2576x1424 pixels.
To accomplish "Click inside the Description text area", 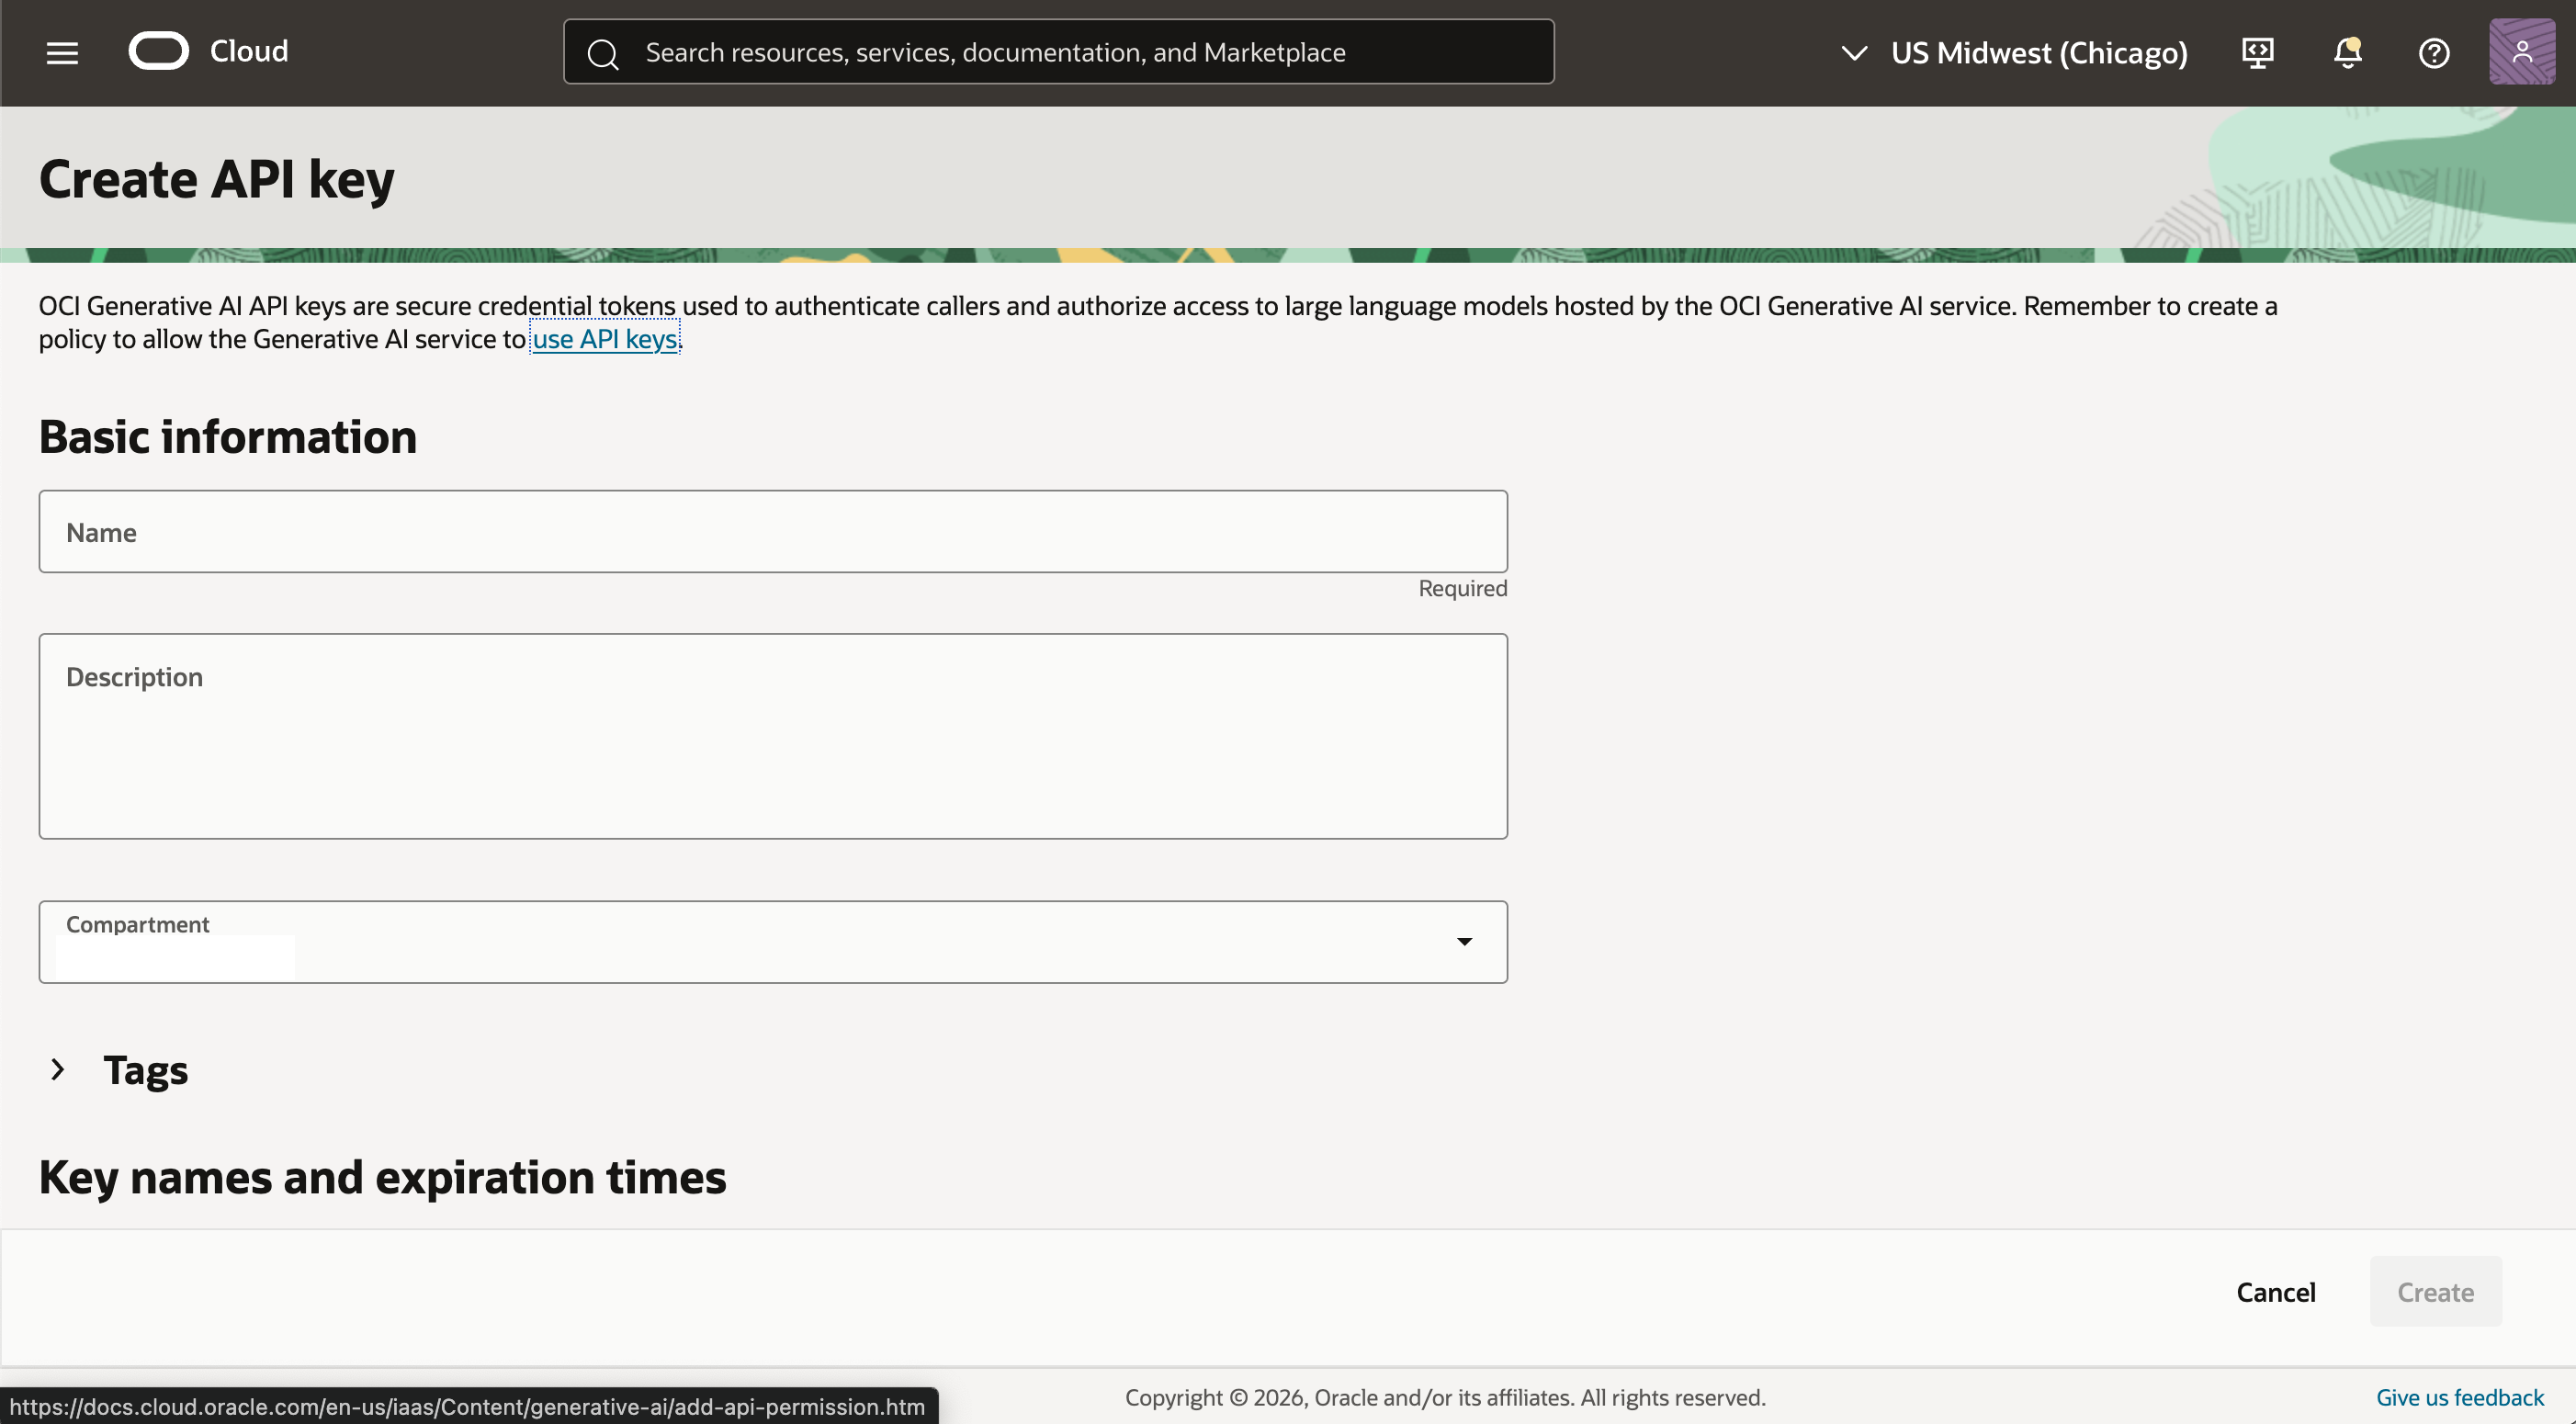I will tap(772, 737).
